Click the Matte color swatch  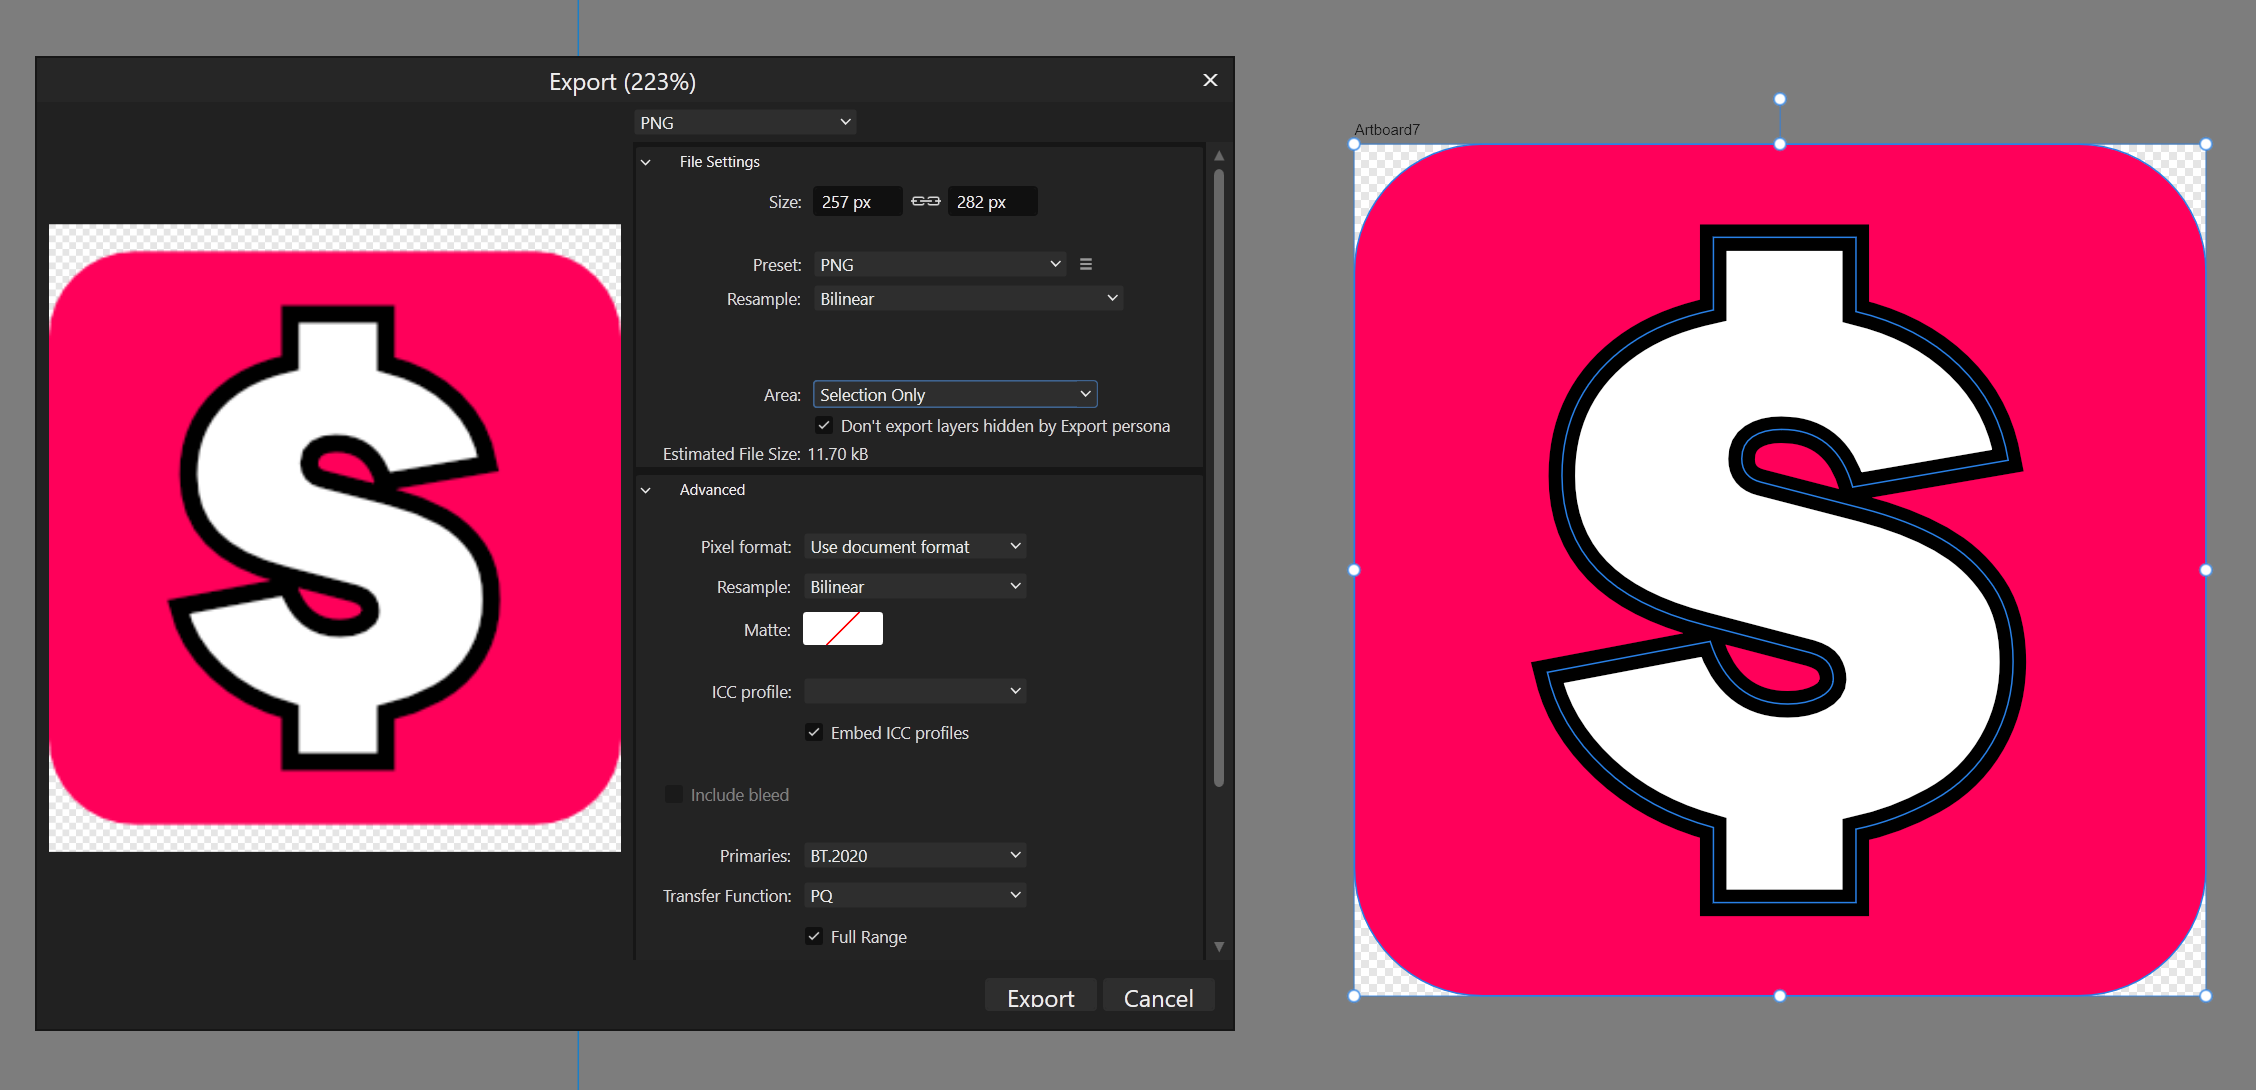point(843,629)
